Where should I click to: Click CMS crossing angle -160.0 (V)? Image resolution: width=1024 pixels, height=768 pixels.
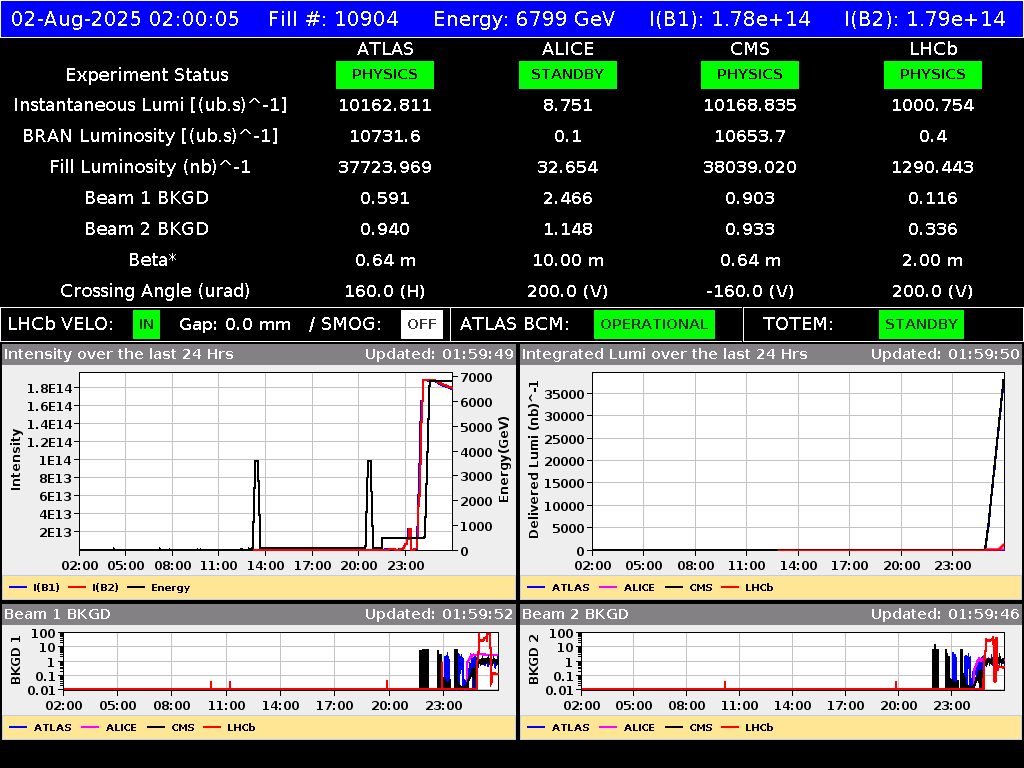pos(750,291)
